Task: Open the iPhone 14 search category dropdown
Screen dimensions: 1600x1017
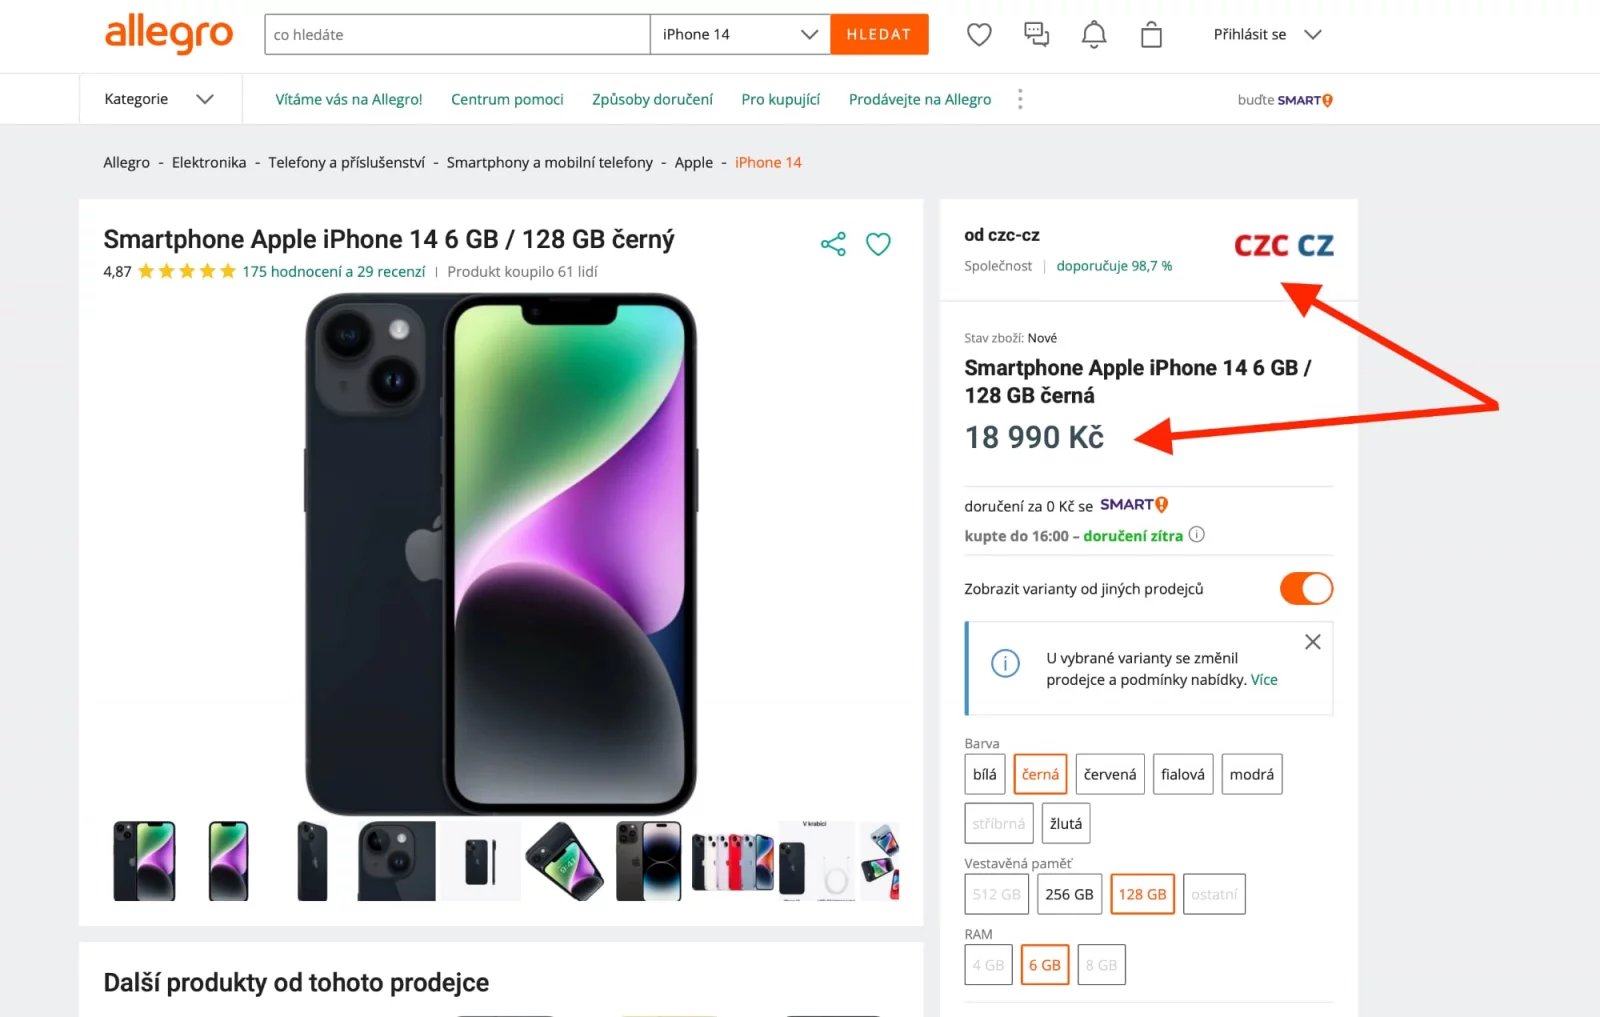Action: pyautogui.click(x=738, y=33)
